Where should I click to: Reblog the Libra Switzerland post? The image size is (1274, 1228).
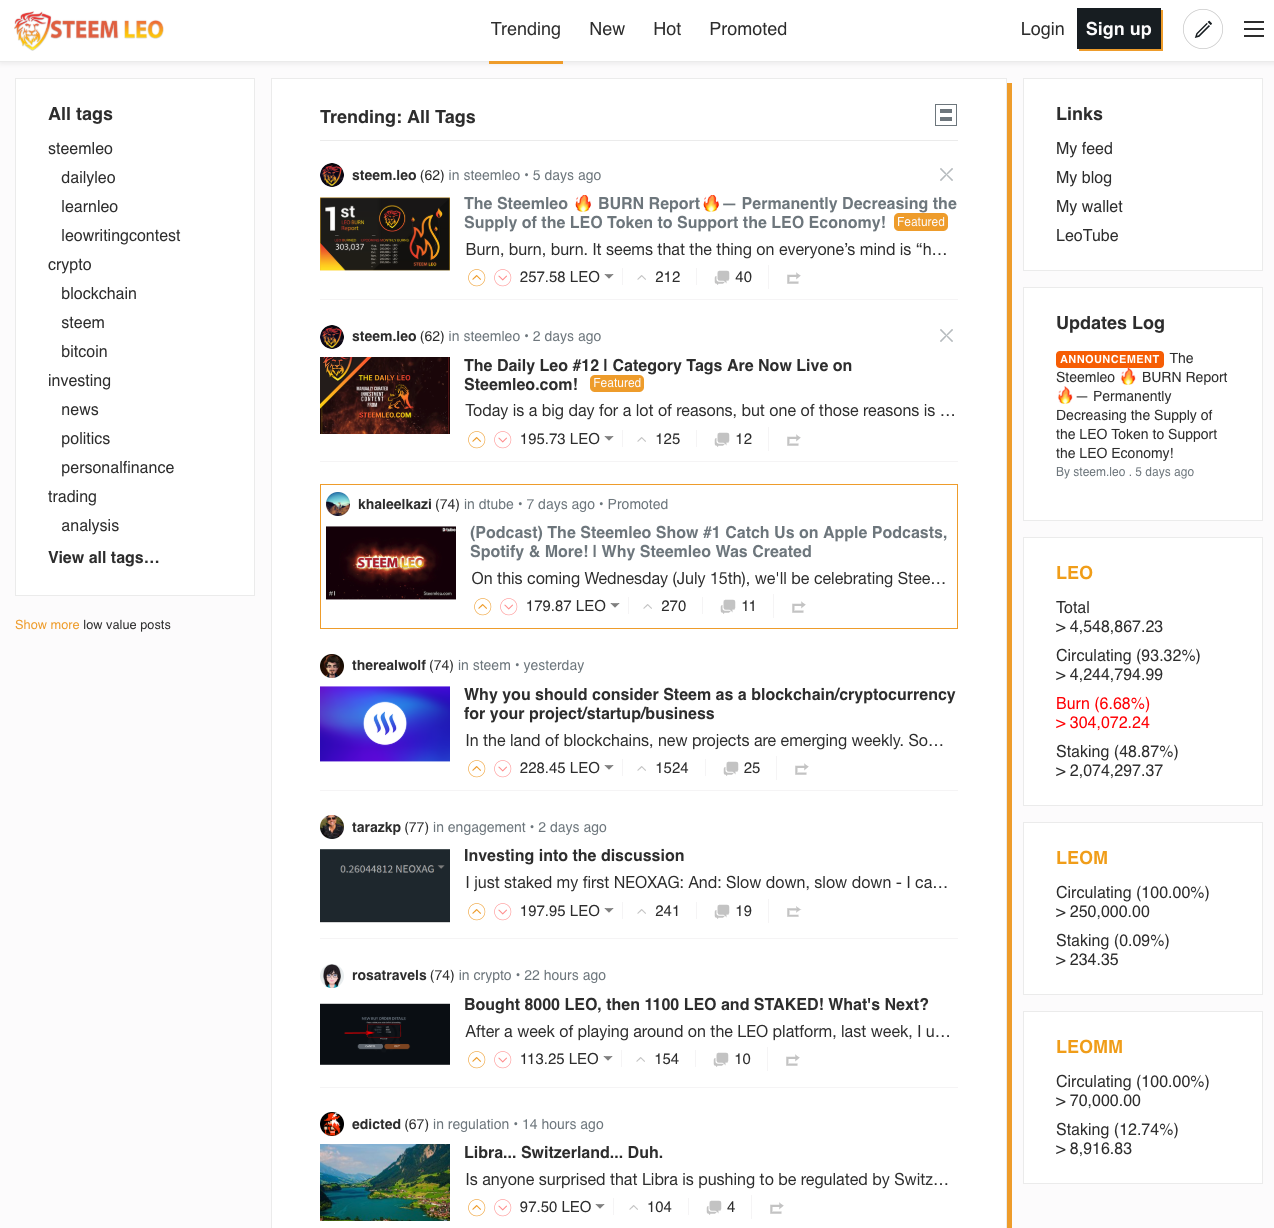(x=776, y=1208)
